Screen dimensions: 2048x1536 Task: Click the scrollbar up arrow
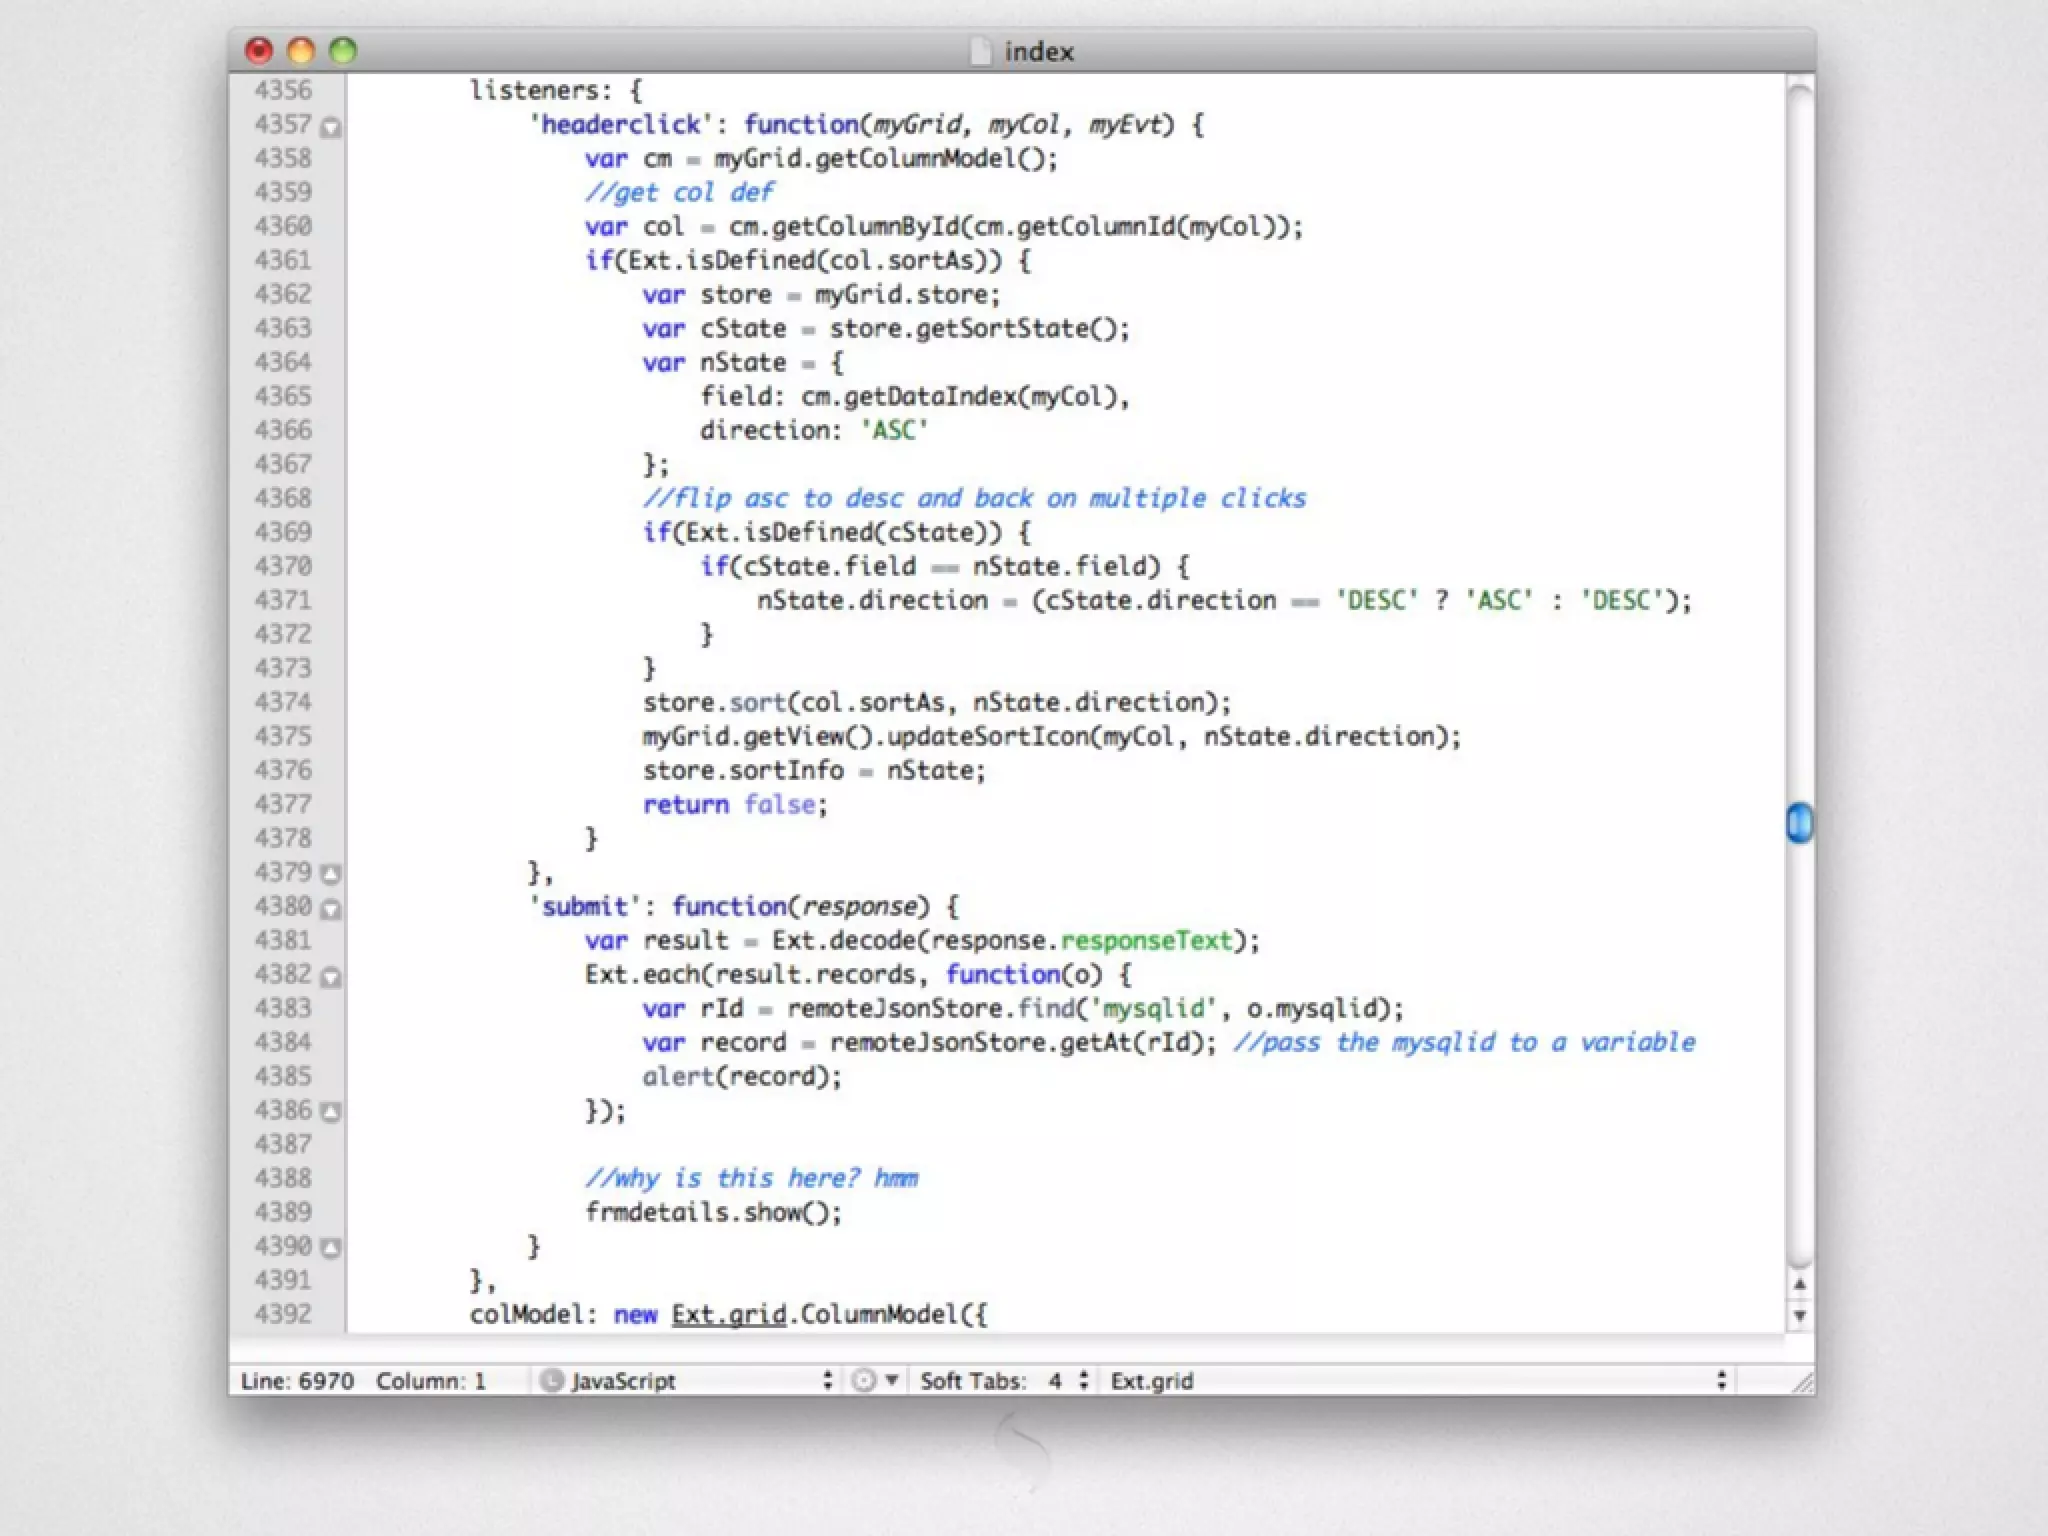pos(1799,1284)
